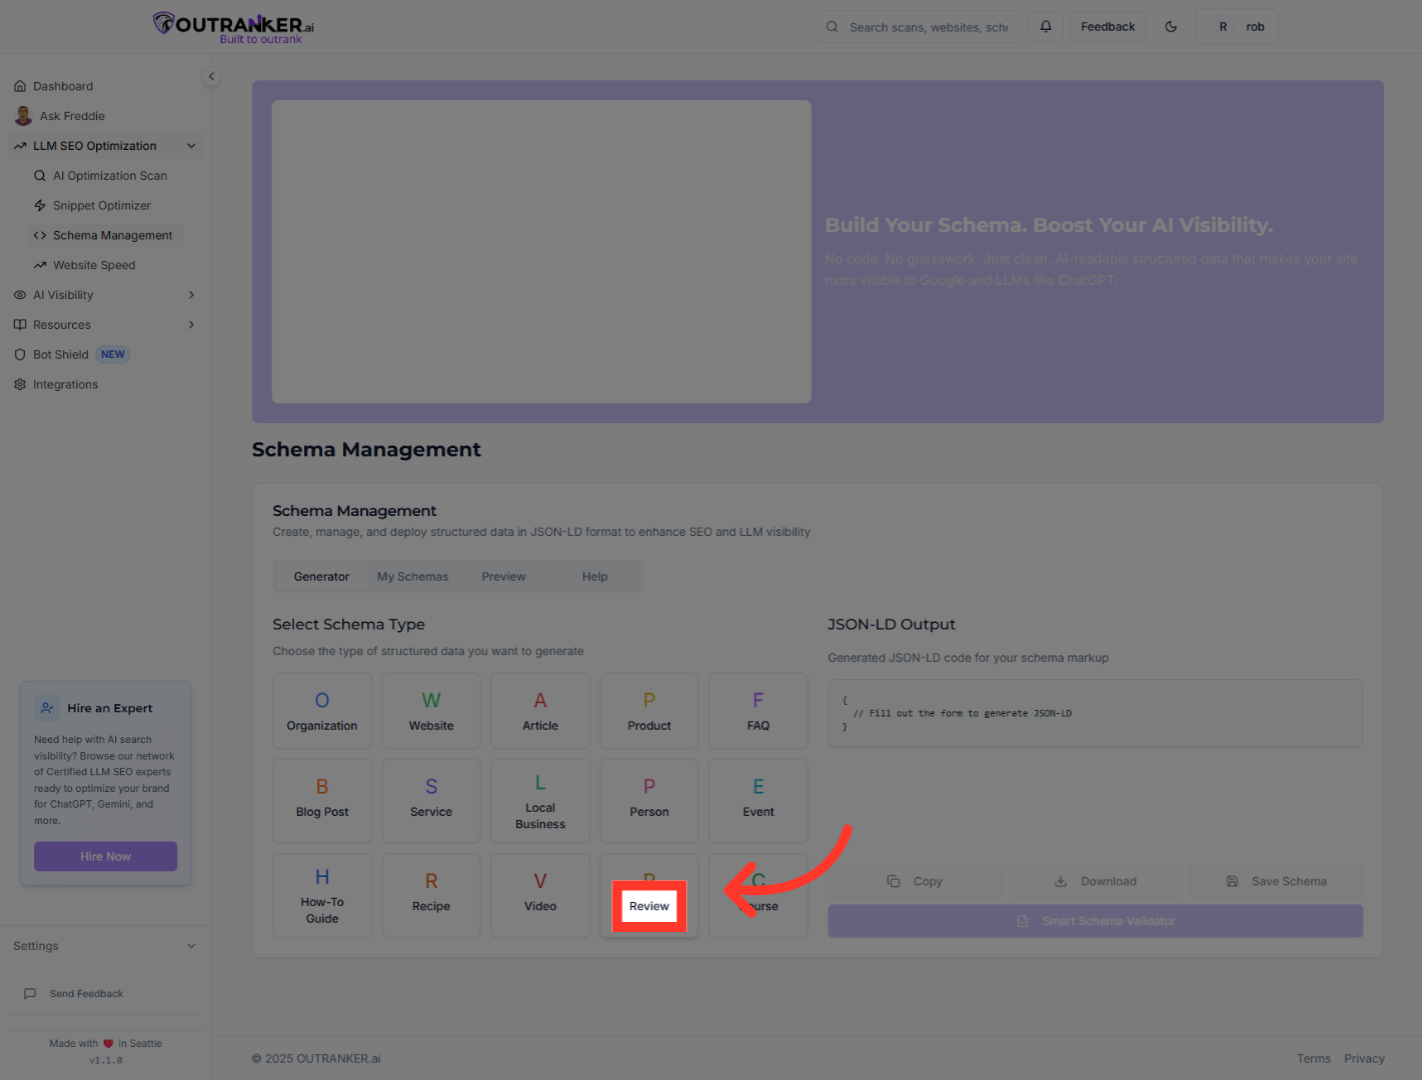Screen dimensions: 1422x1080
Task: Select the Organization schema type
Action: 322,711
